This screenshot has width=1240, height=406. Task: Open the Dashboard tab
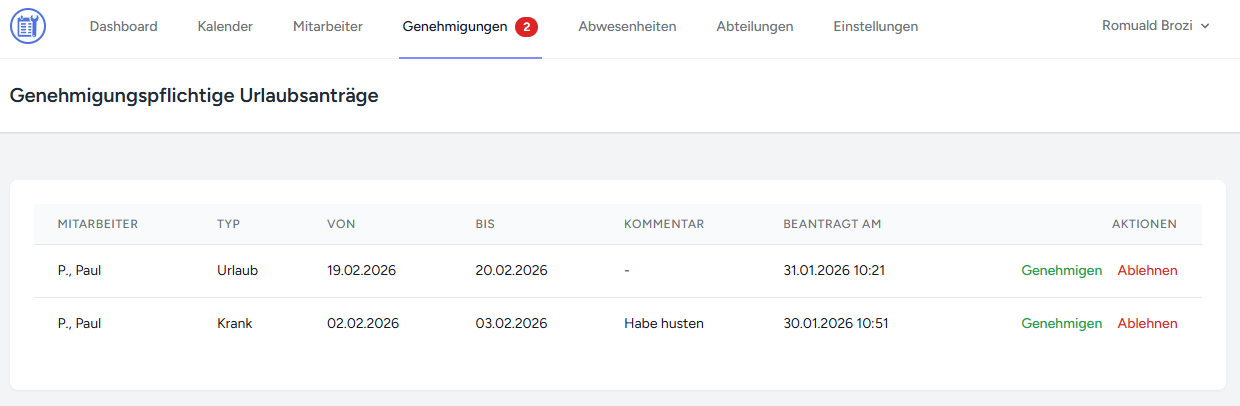[123, 27]
